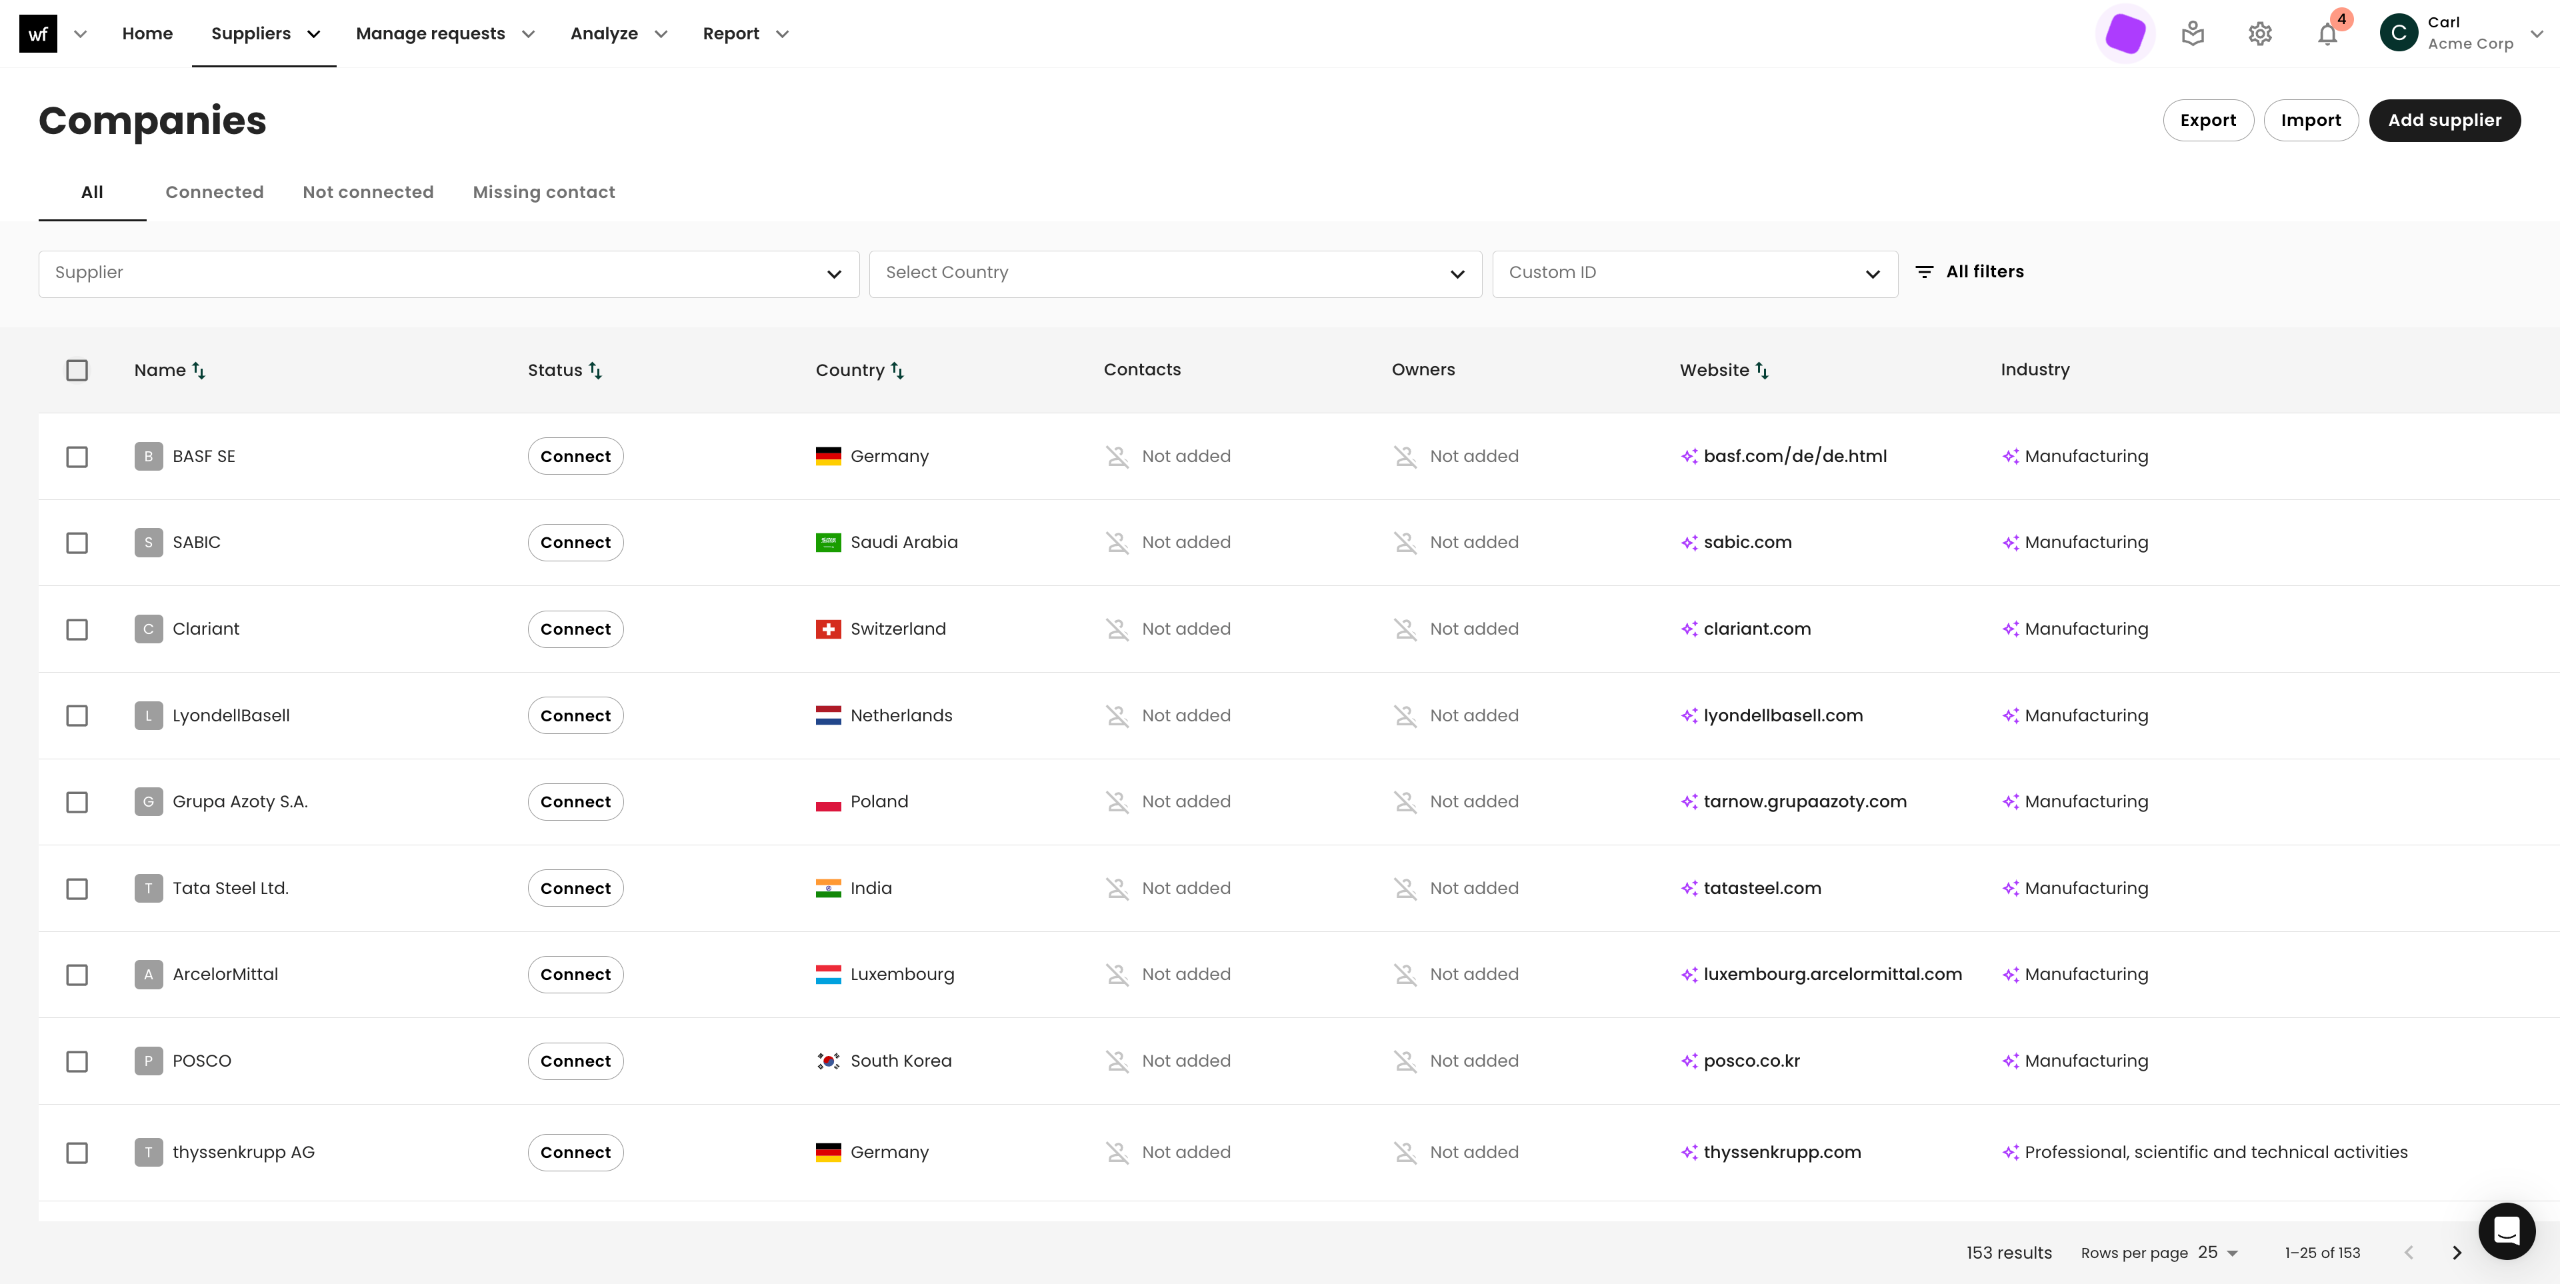Screen dimensions: 2560x1284
Task: Open the inbox tray icon in header
Action: coord(2193,34)
